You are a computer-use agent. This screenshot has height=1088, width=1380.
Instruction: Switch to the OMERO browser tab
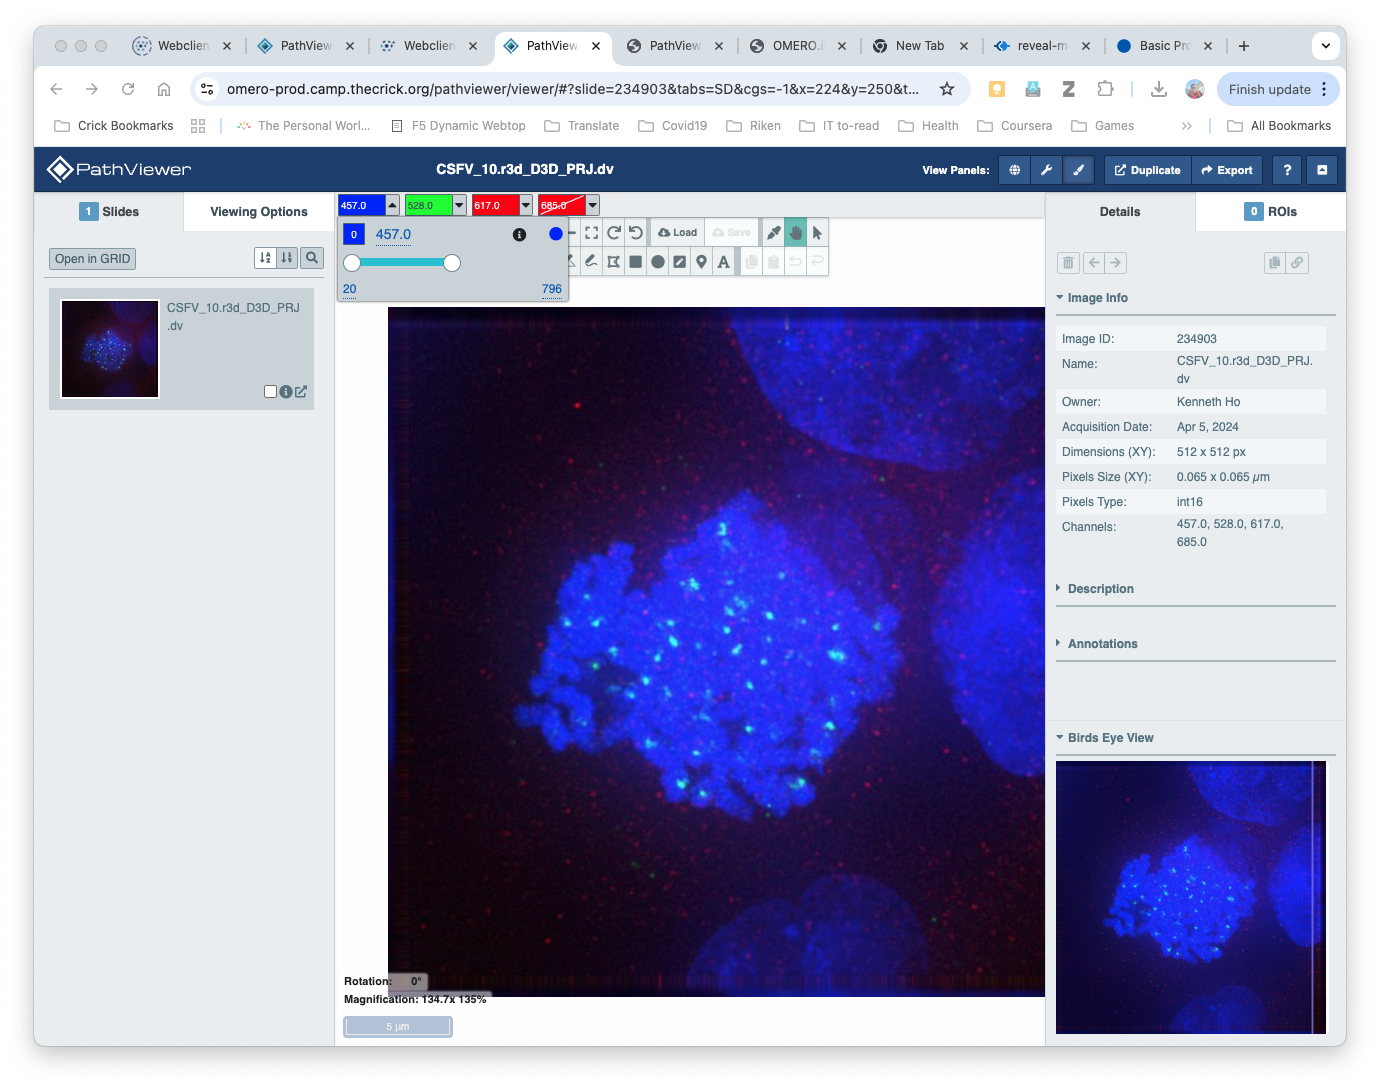click(797, 46)
